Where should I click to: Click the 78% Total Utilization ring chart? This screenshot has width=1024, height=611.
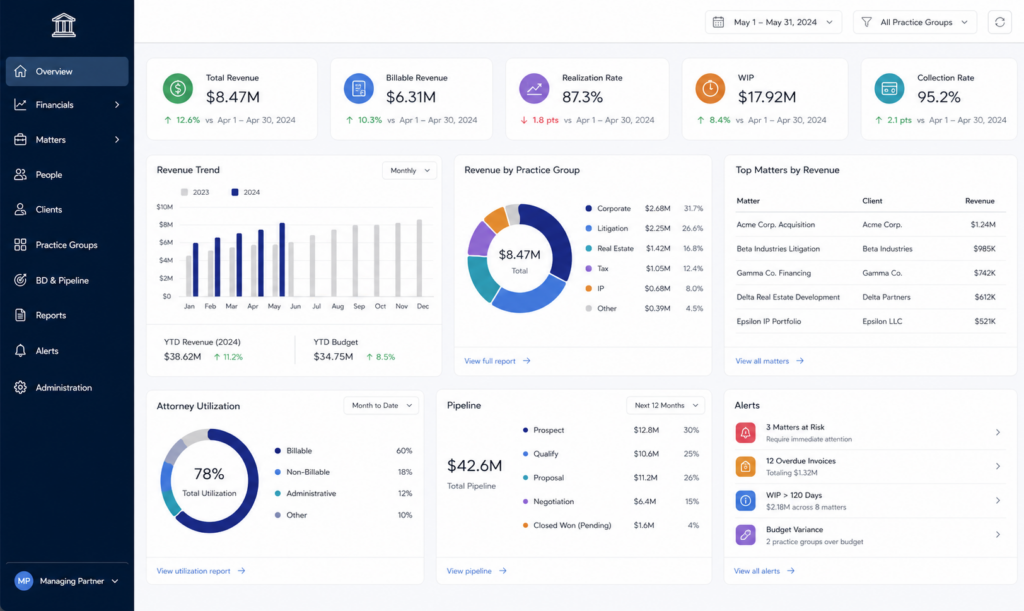click(209, 481)
